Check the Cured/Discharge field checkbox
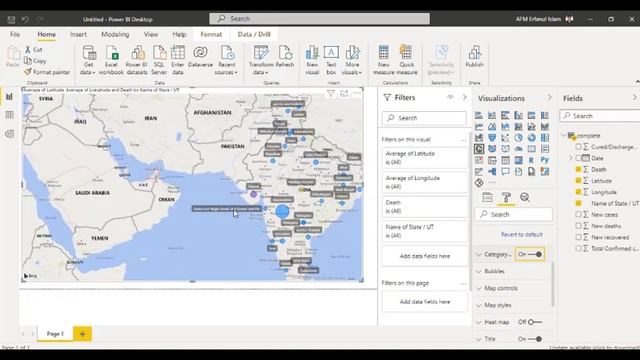Image resolution: width=640 pixels, height=360 pixels. [578, 147]
